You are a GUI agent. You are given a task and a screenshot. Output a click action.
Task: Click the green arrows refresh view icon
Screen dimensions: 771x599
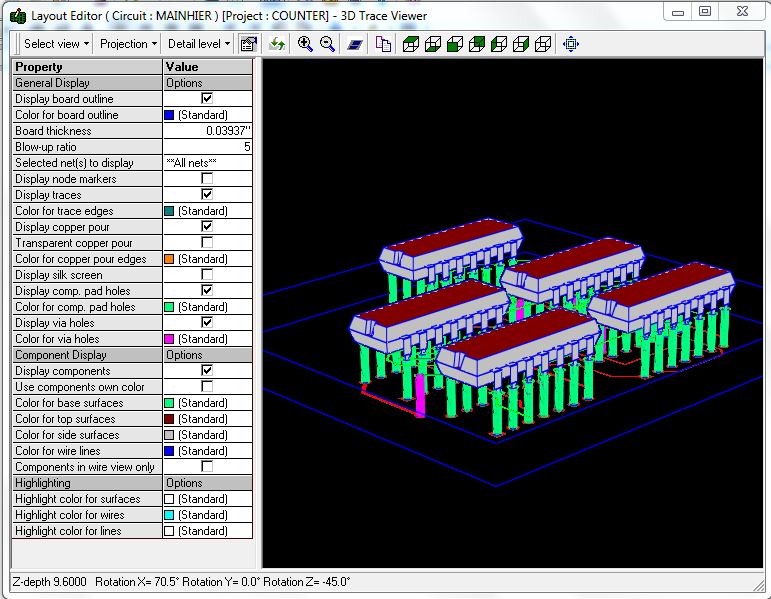(277, 44)
